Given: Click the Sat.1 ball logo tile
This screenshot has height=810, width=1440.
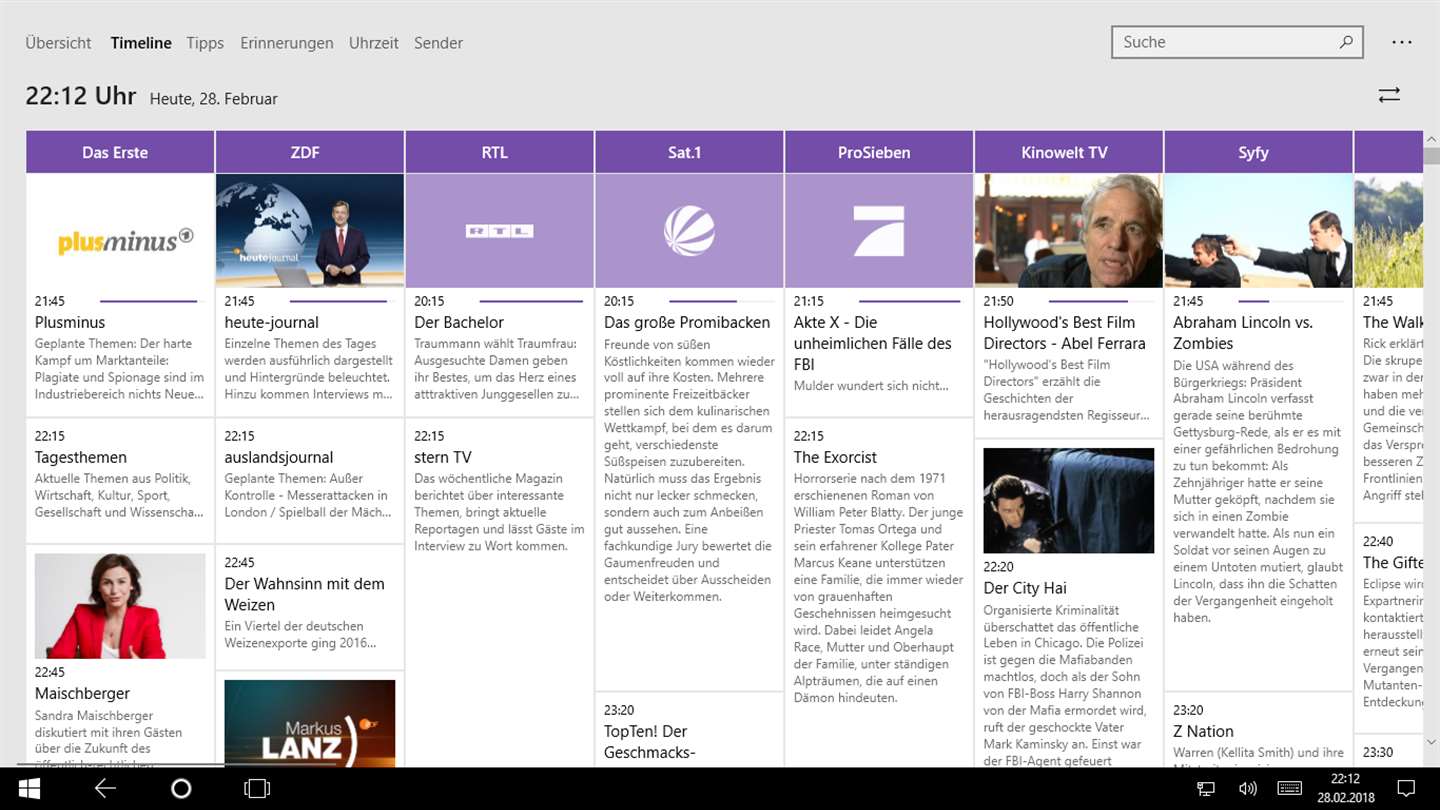Looking at the screenshot, I should [689, 231].
